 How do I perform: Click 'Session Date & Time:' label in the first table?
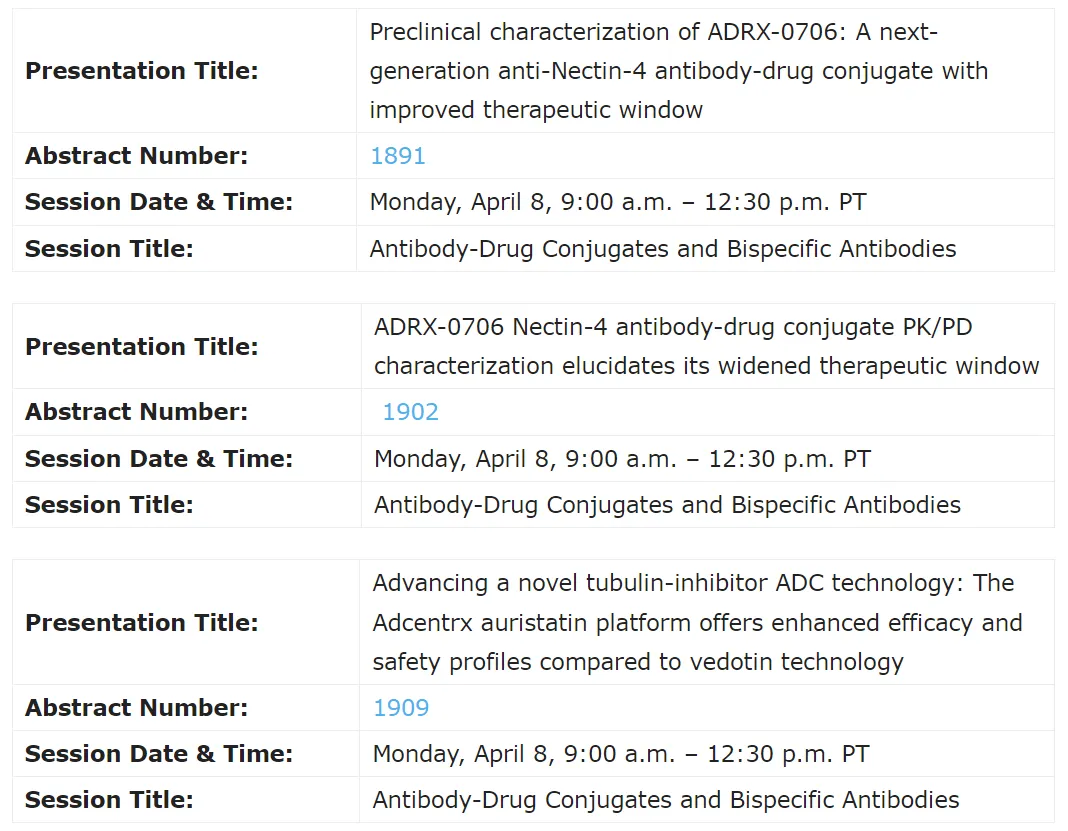158,202
